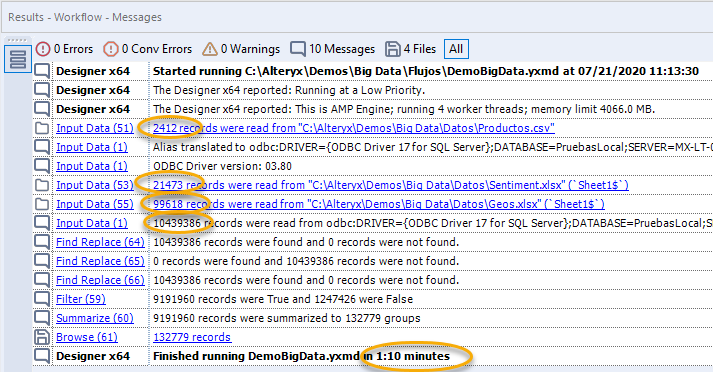
Task: Open the Input Data (55) tool link
Action: 95,204
